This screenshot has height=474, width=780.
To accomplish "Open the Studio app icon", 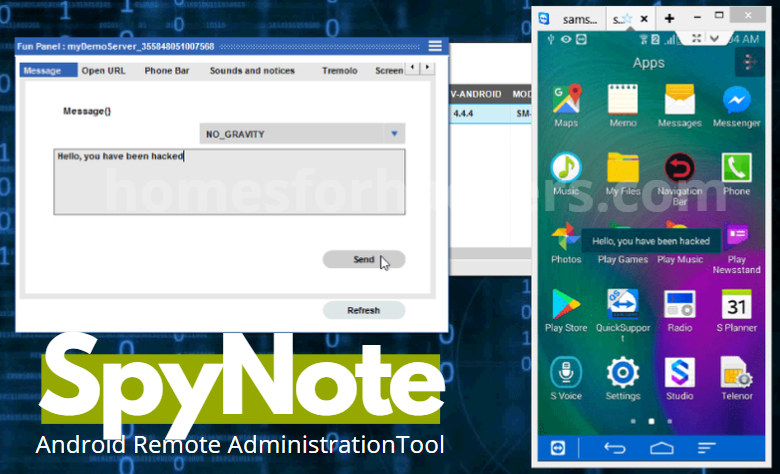I will (x=680, y=372).
